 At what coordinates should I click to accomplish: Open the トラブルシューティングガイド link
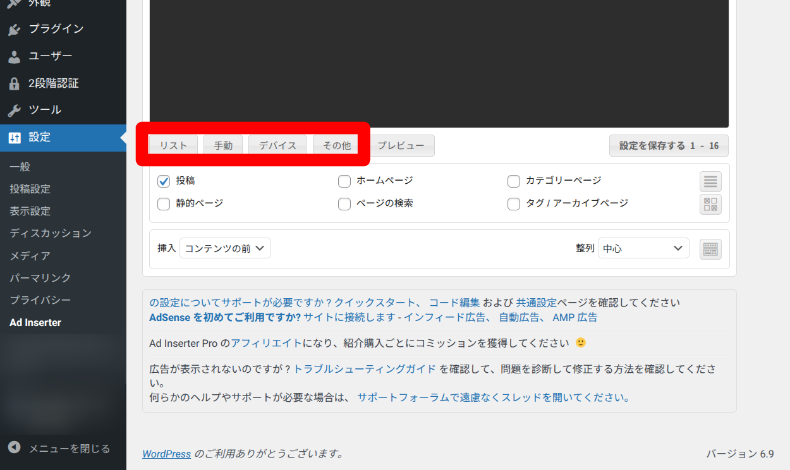click(364, 369)
